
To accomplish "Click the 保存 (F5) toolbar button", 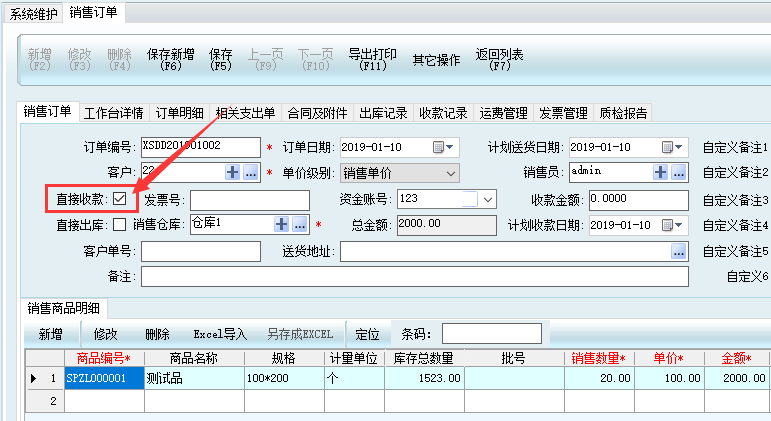I will tap(221, 59).
